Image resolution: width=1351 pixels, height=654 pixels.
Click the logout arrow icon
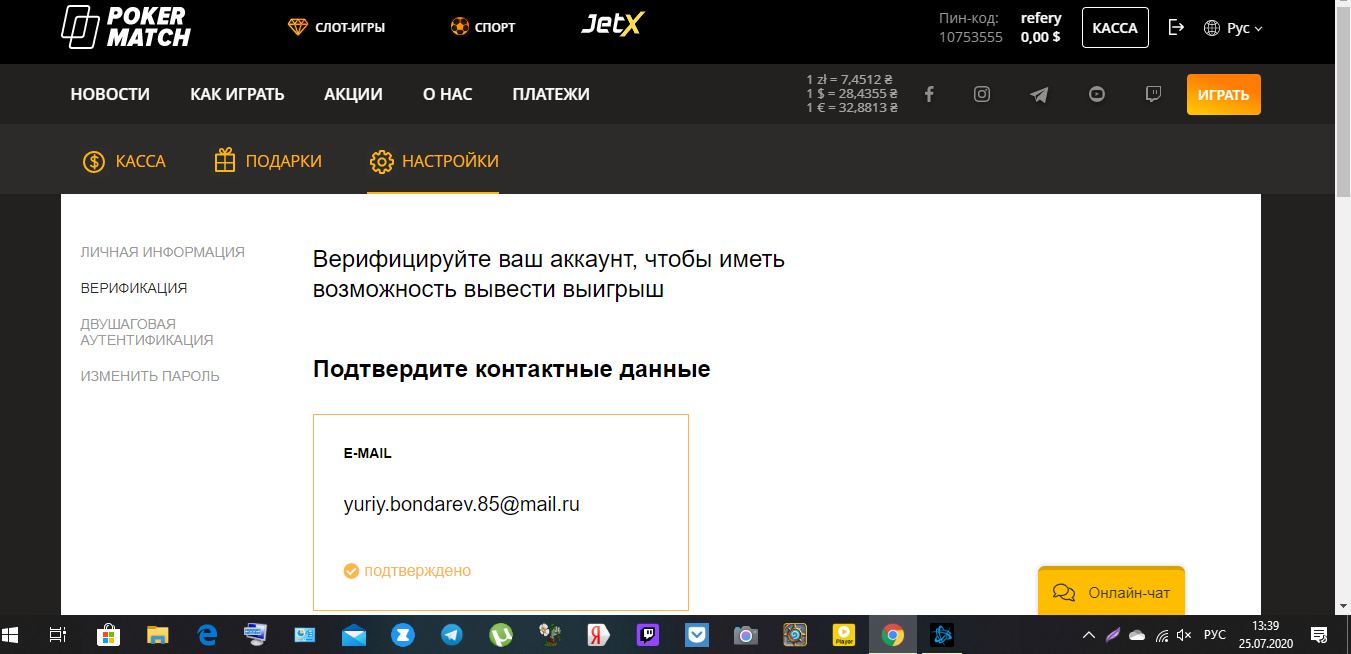1176,27
